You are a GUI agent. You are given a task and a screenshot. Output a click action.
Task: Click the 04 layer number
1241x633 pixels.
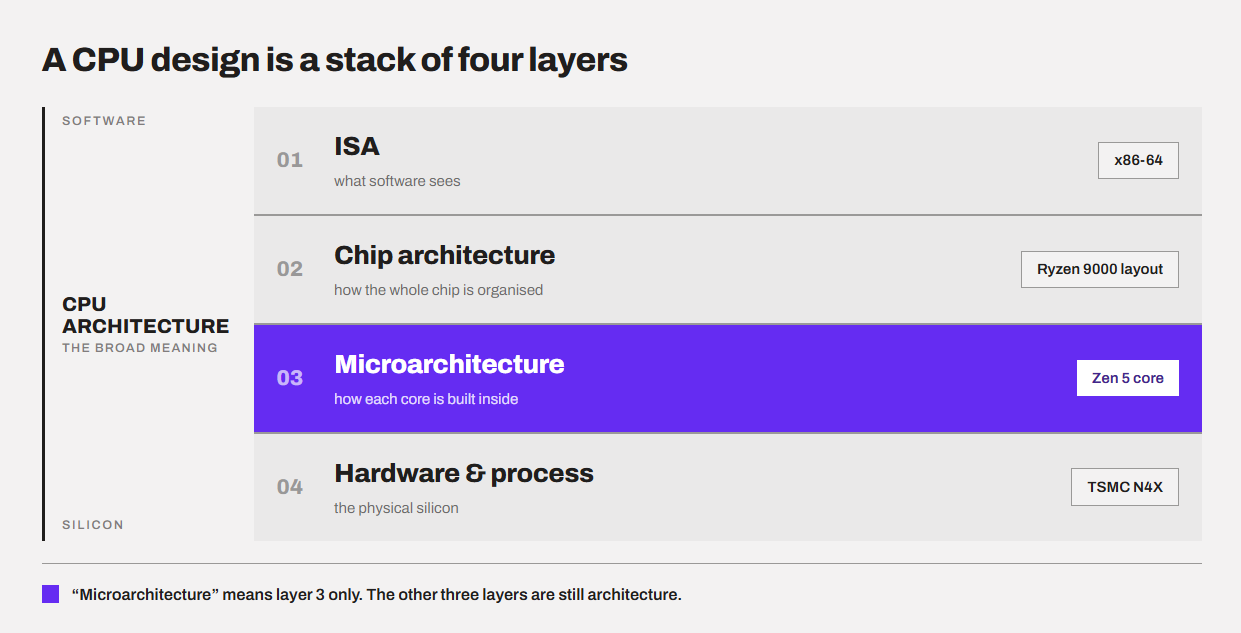(x=290, y=487)
